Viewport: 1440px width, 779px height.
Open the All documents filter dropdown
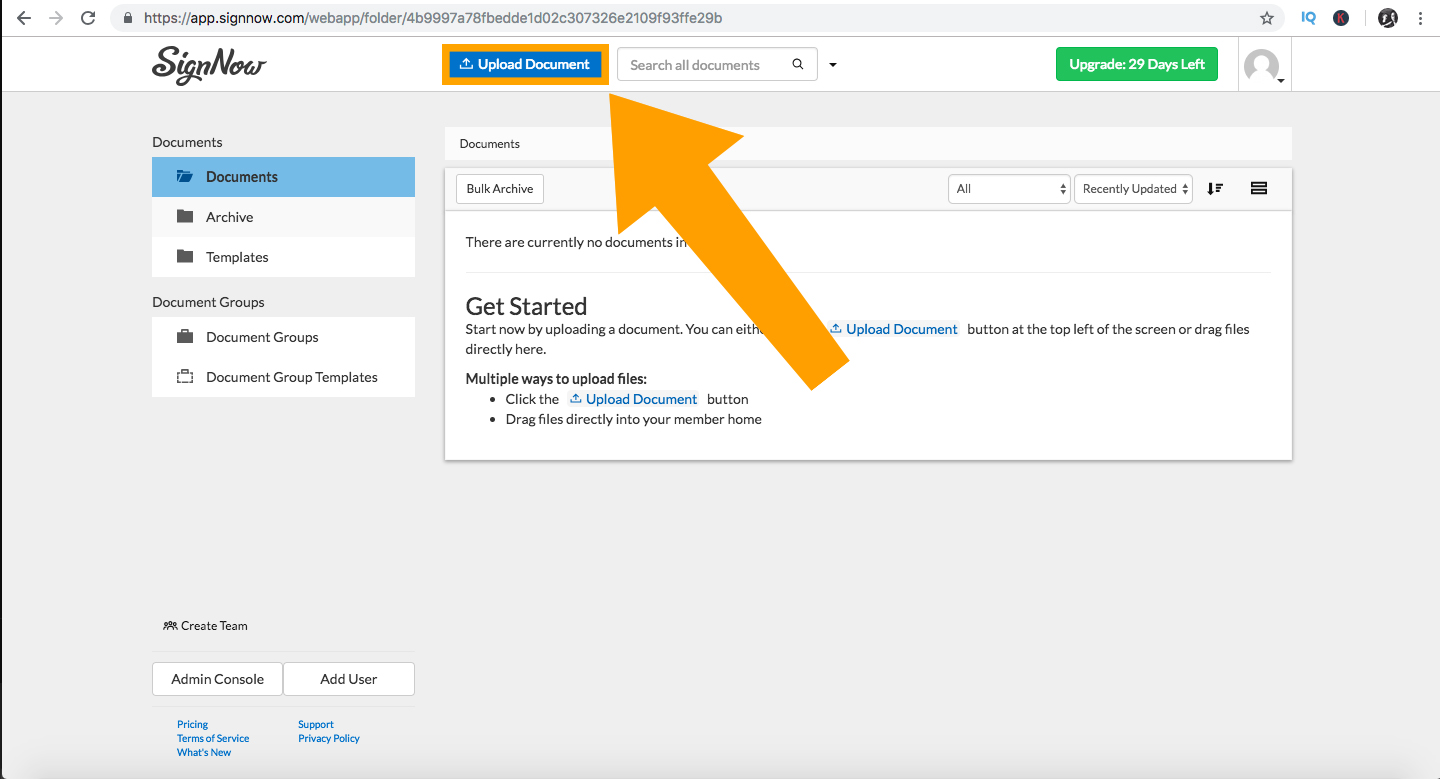tap(1008, 188)
